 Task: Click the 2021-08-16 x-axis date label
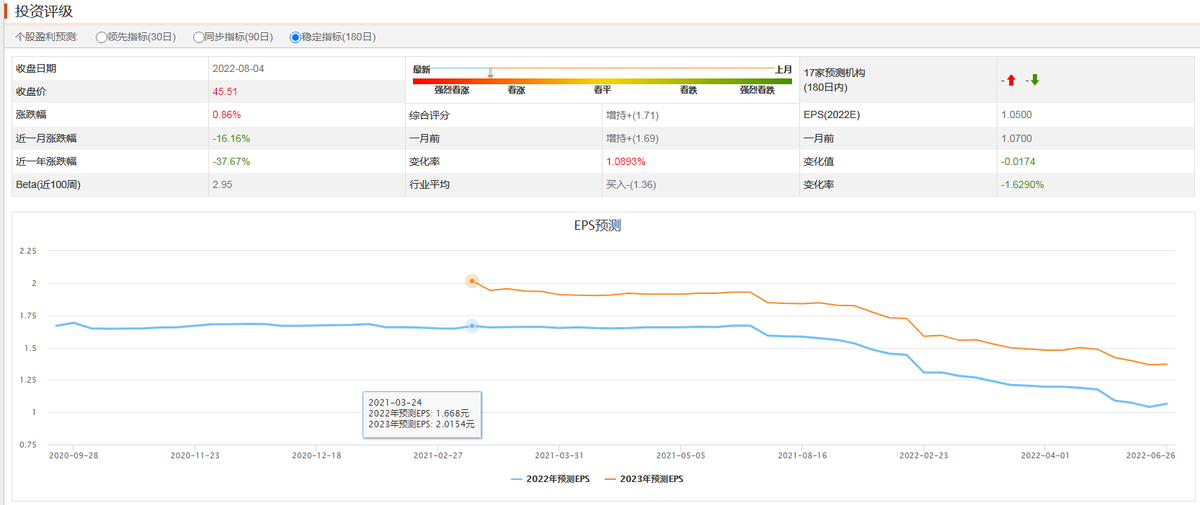(801, 454)
